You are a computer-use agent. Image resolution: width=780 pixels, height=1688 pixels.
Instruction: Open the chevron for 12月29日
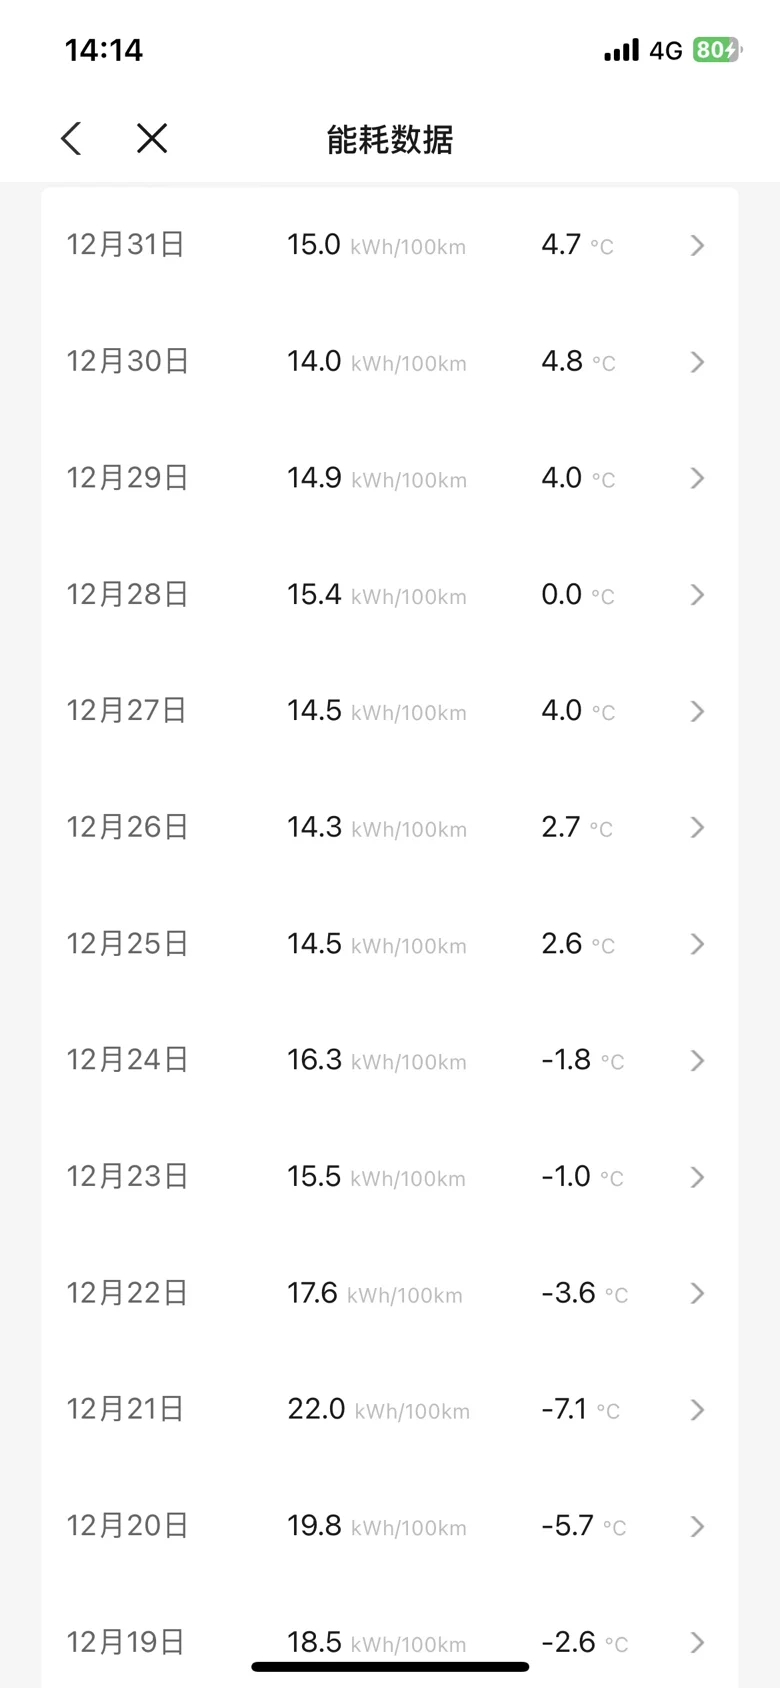(x=698, y=478)
